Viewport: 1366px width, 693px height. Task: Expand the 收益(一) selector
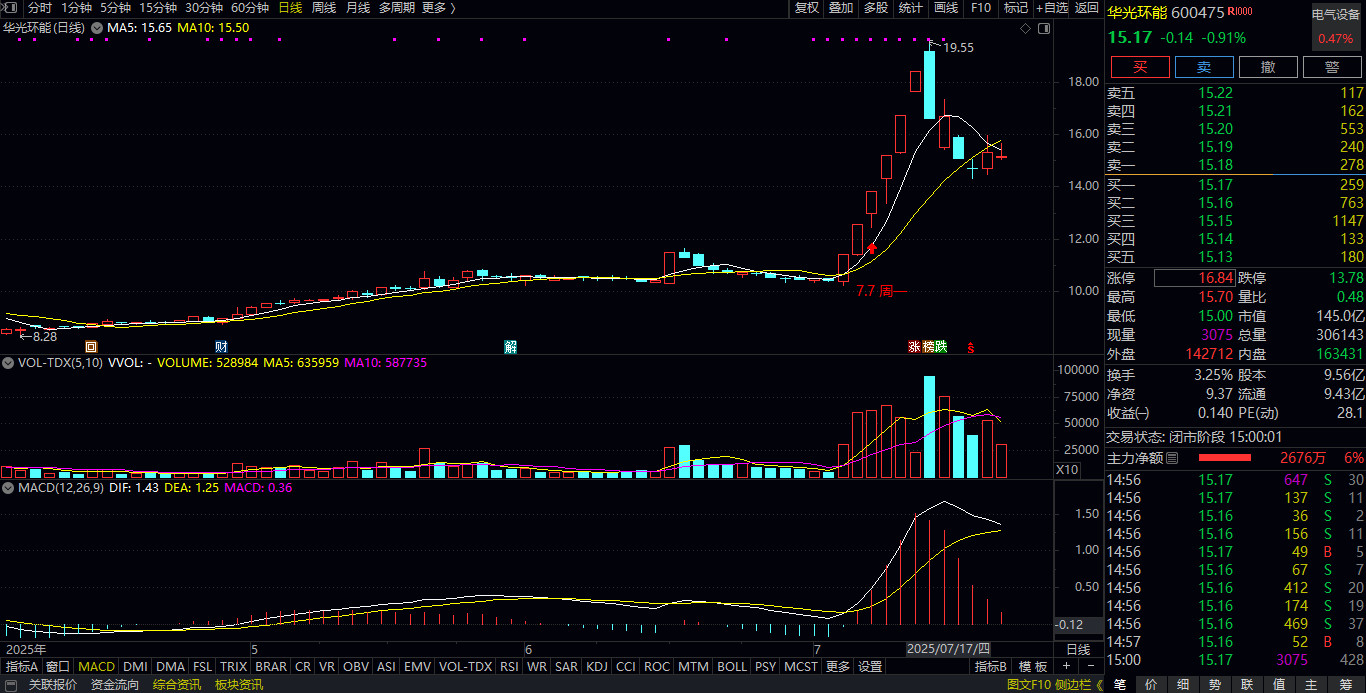pyautogui.click(x=1128, y=413)
